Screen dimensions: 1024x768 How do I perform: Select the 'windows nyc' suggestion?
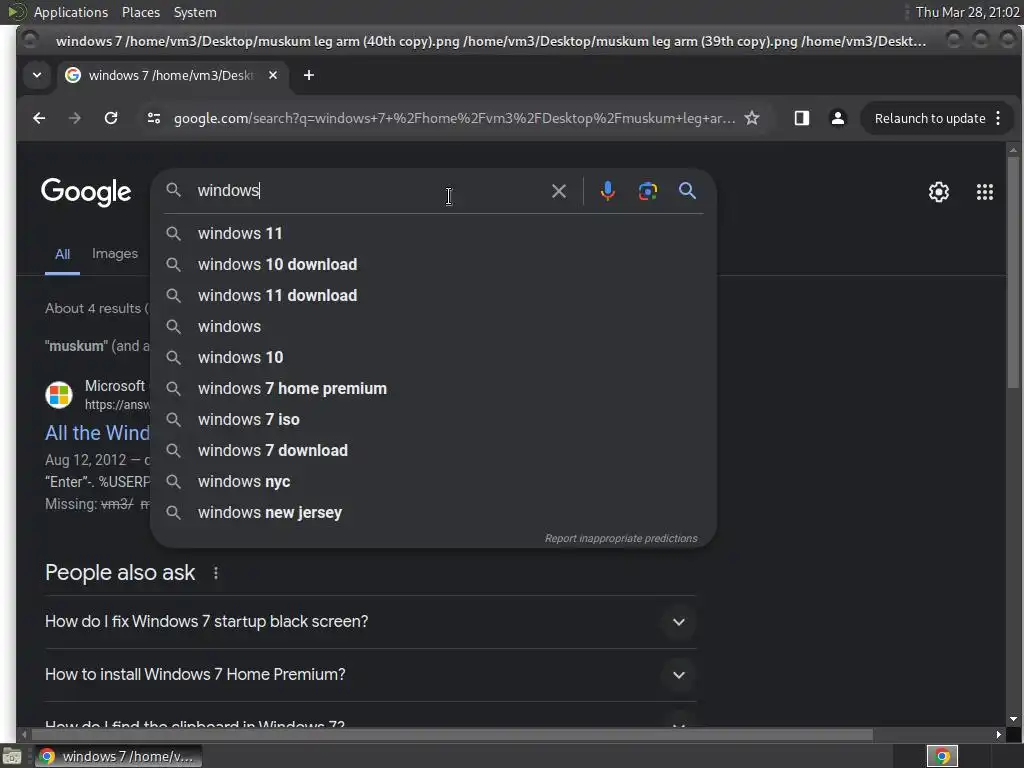pyautogui.click(x=434, y=481)
